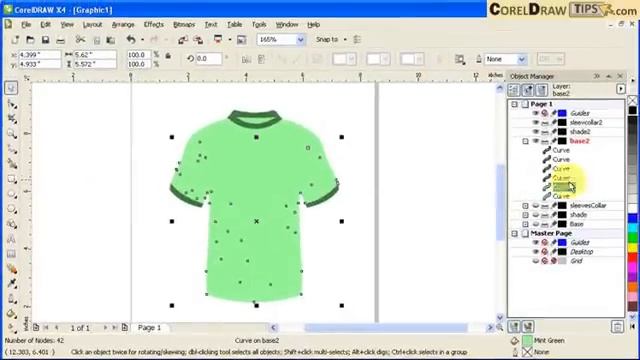Toggle the Grid layer visibility eye

536,261
